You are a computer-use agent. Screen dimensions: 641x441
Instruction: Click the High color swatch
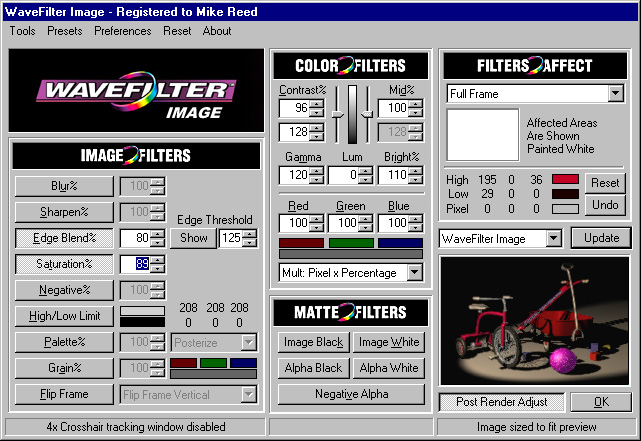coord(565,179)
